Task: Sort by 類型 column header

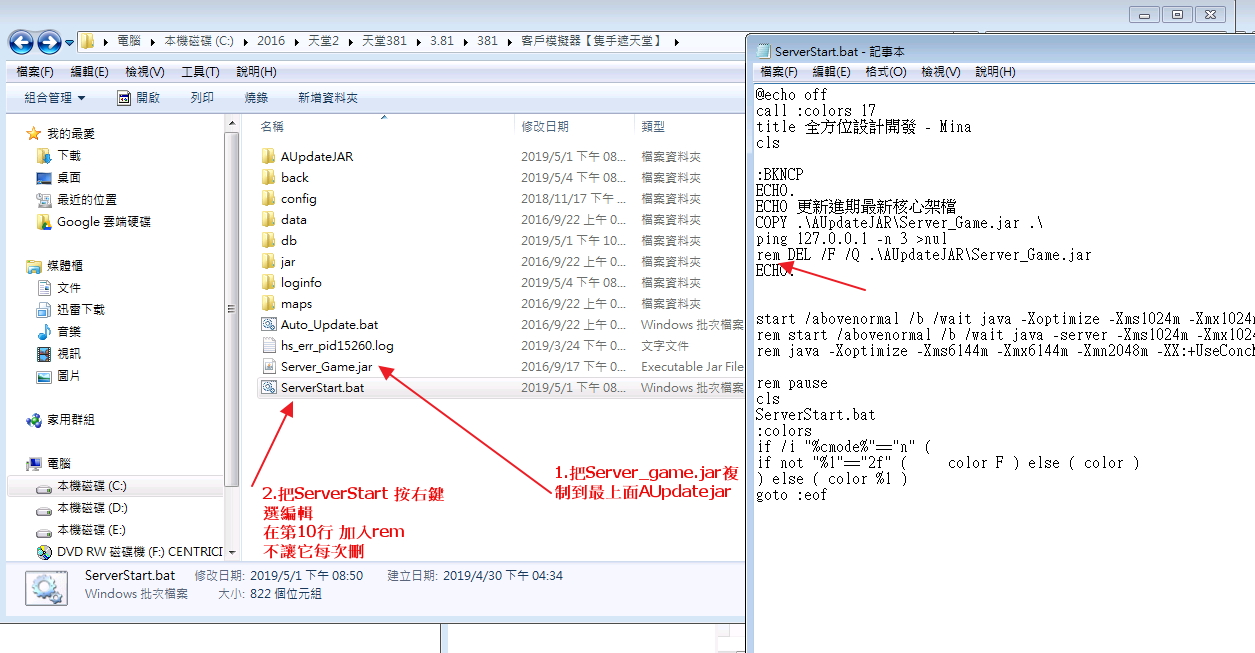Action: coord(653,127)
